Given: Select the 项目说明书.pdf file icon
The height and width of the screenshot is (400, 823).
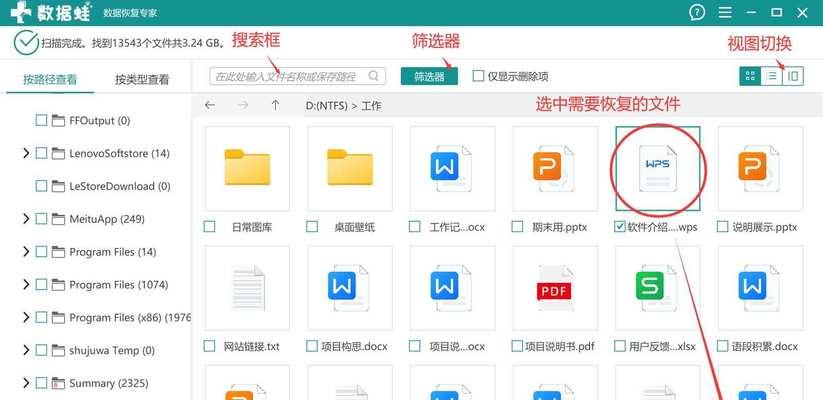Looking at the screenshot, I should coord(555,288).
